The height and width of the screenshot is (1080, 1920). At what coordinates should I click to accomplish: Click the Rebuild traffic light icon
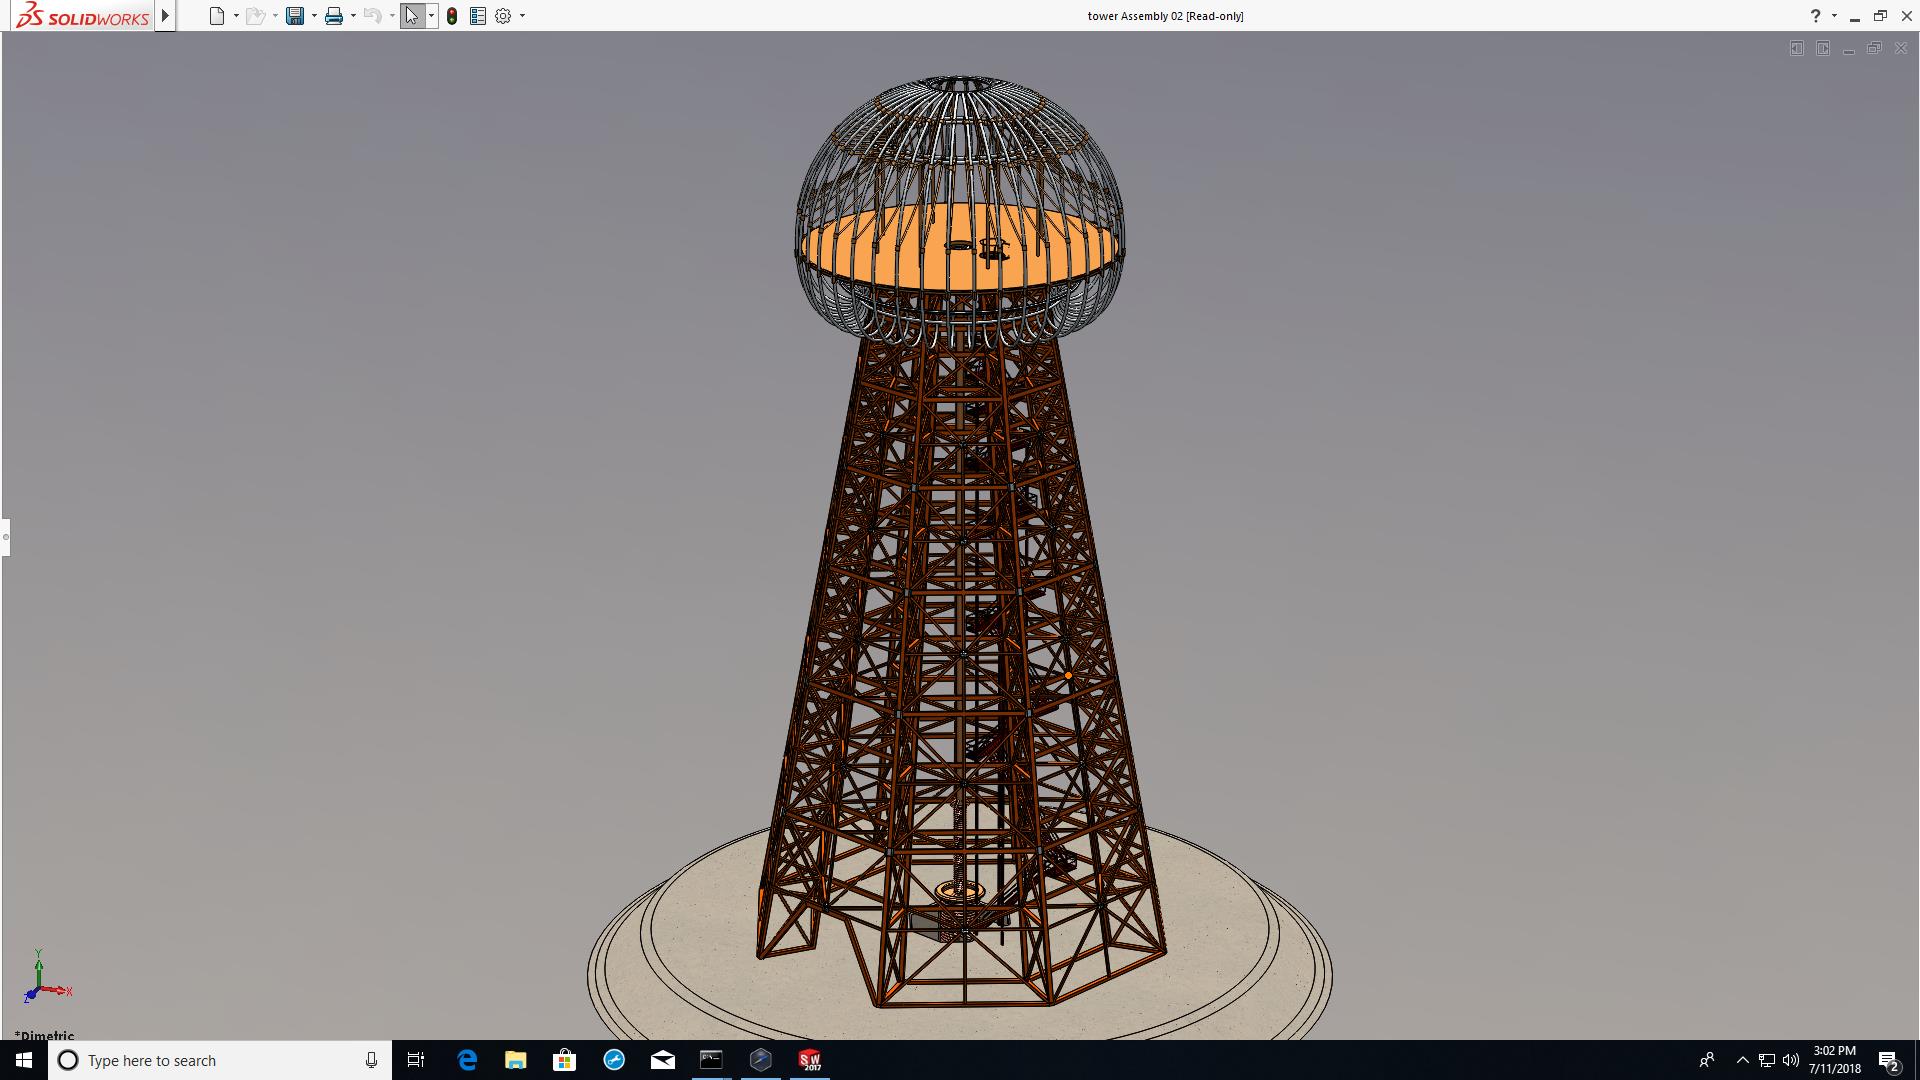(x=452, y=16)
